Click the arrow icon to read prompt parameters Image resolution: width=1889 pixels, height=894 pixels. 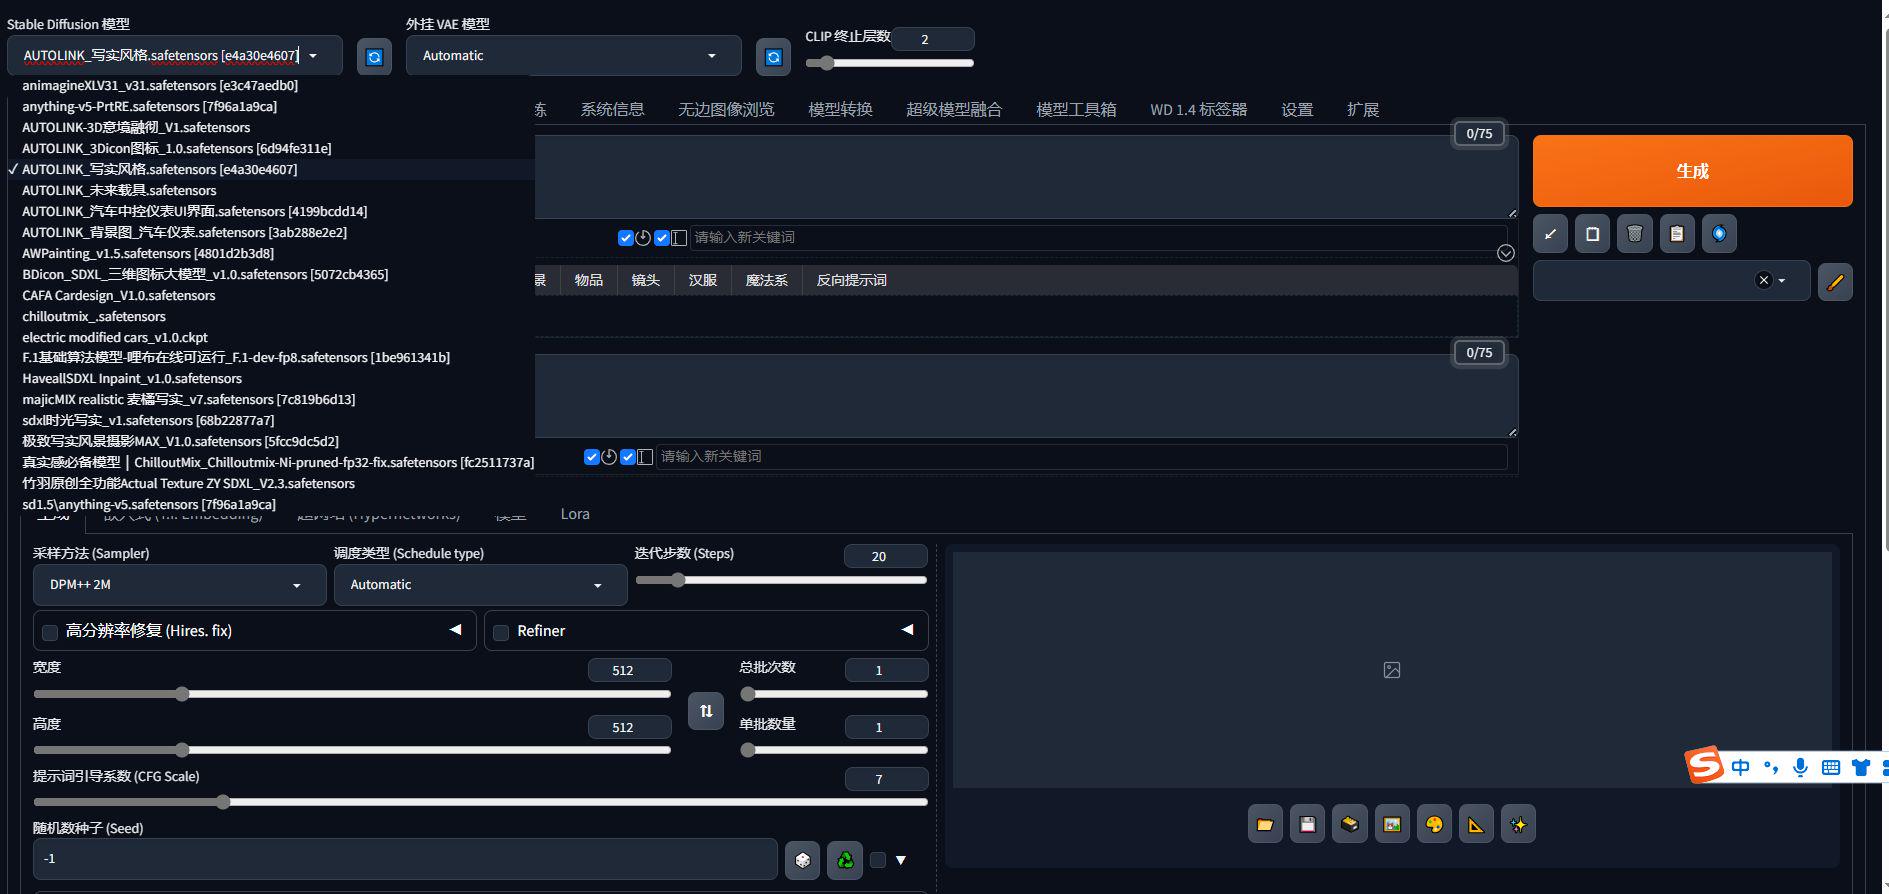[1550, 234]
